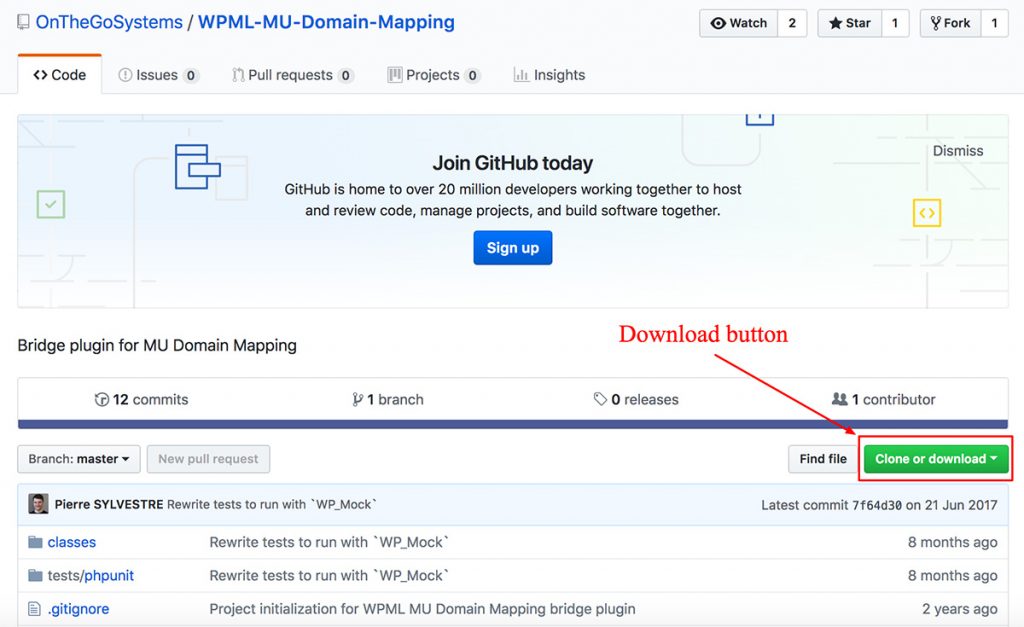Click the New pull request button
This screenshot has width=1024, height=627.
click(x=208, y=459)
